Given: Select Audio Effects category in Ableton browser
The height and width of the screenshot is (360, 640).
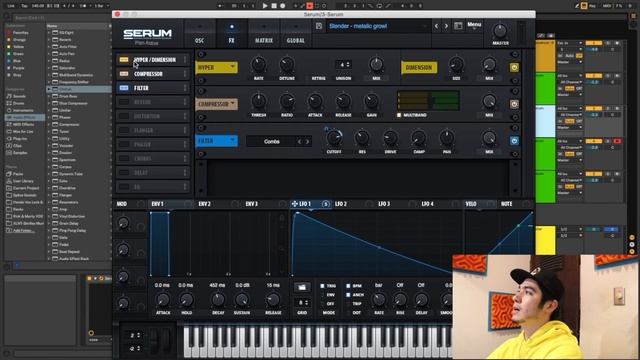Looking at the screenshot, I should click(24, 118).
